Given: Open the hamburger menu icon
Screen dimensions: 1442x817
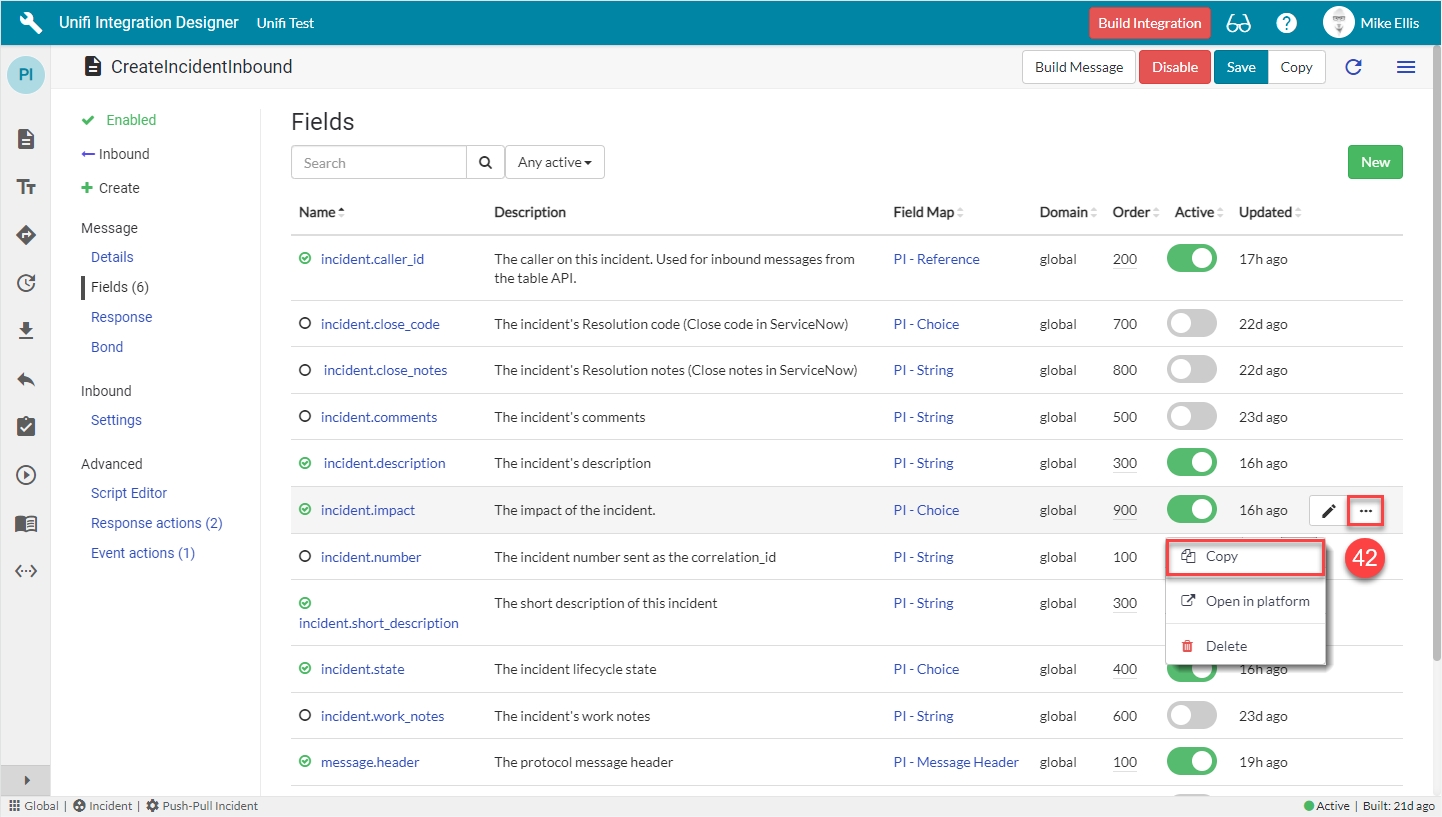Looking at the screenshot, I should [x=1405, y=67].
